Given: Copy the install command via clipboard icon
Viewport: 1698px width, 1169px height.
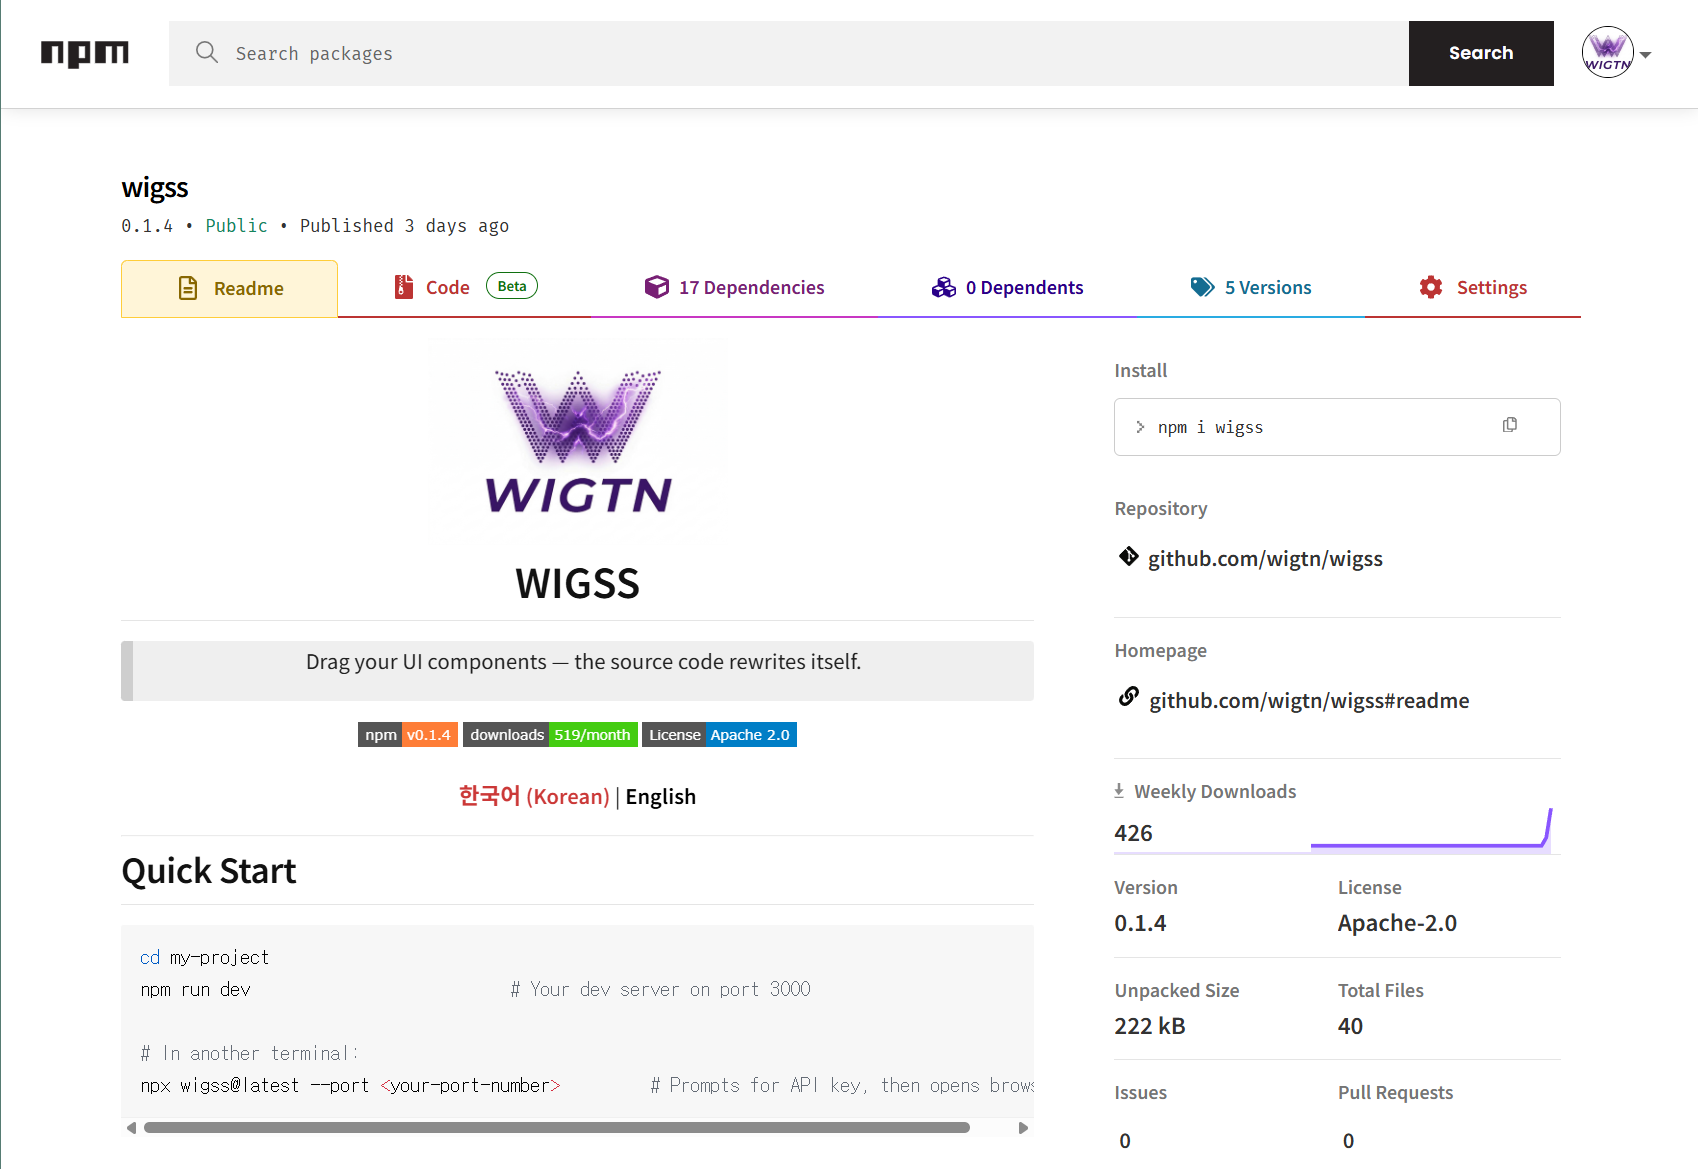Looking at the screenshot, I should [1509, 425].
